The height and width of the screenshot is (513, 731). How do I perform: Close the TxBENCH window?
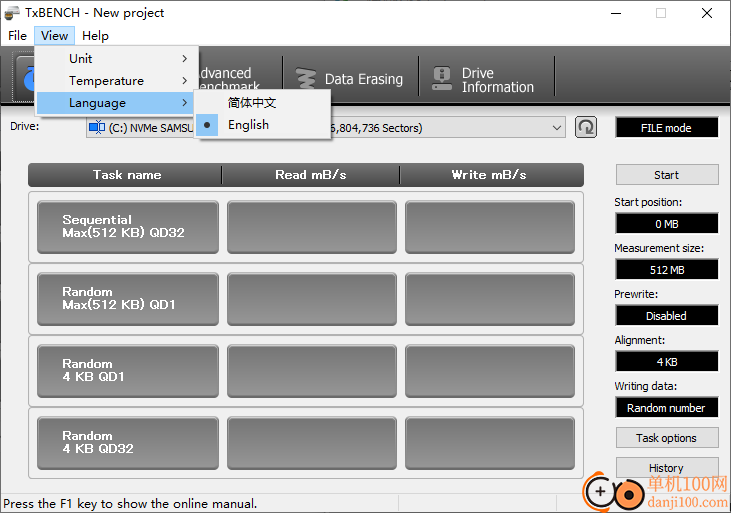(707, 13)
